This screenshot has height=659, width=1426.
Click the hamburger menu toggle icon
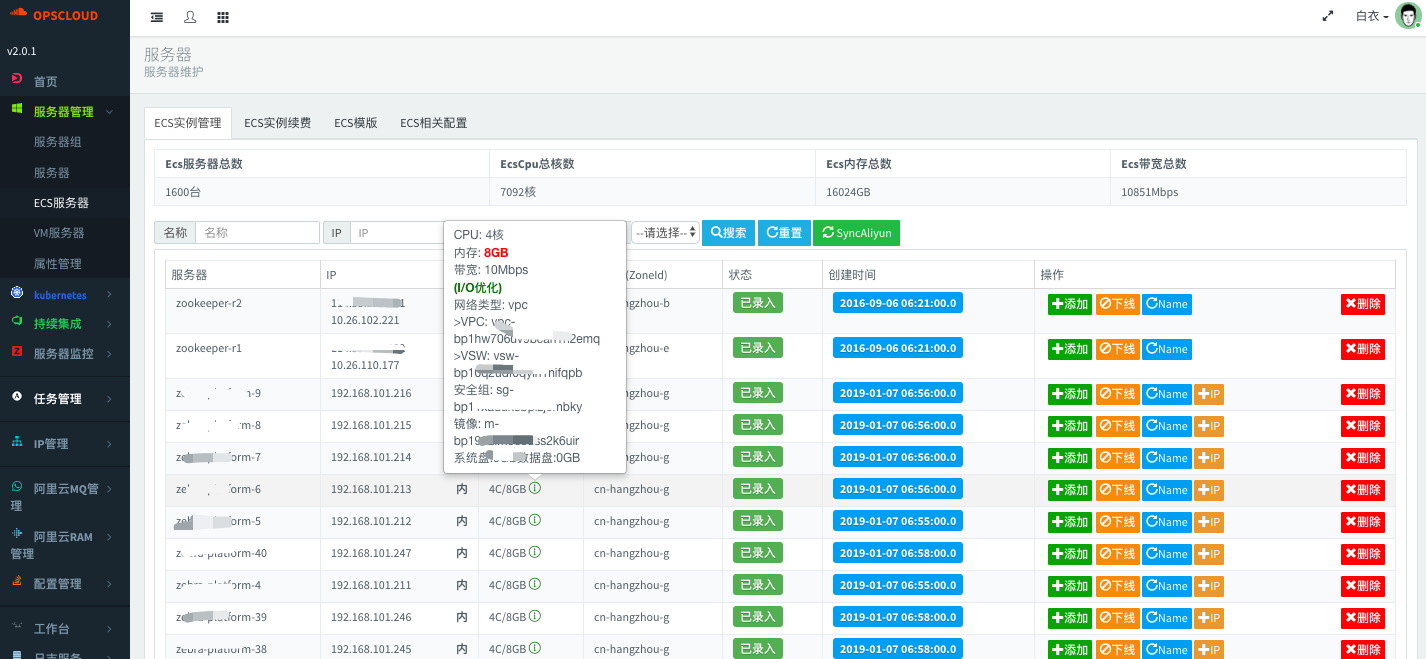pyautogui.click(x=157, y=18)
